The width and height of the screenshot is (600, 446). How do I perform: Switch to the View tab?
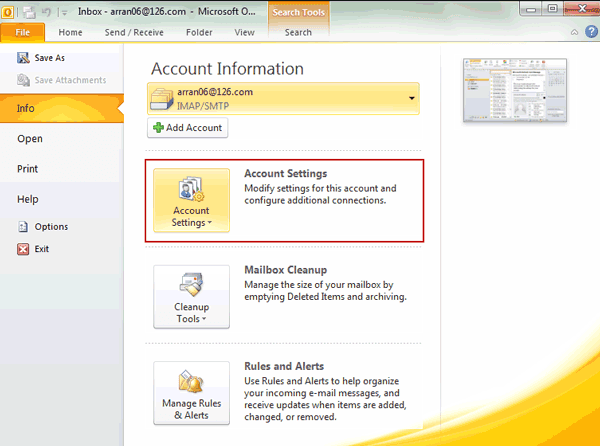point(245,33)
